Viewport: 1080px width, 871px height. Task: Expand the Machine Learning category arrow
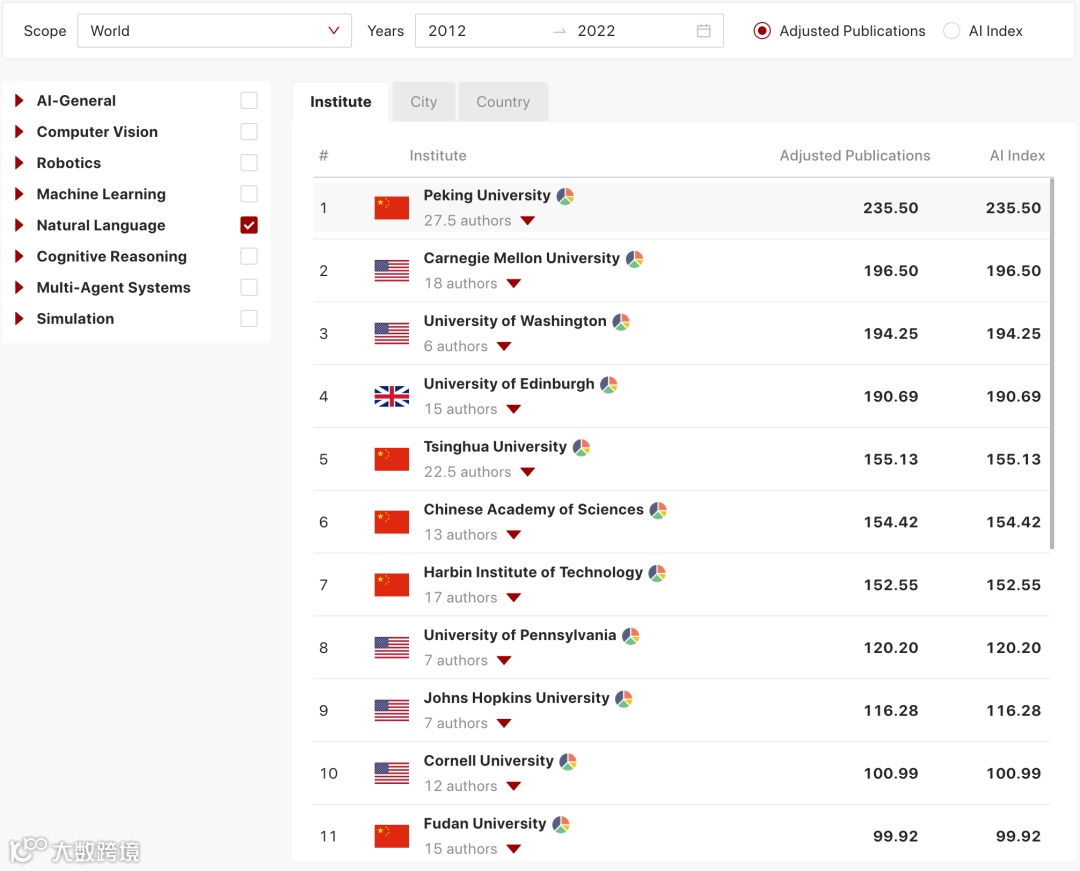(19, 194)
